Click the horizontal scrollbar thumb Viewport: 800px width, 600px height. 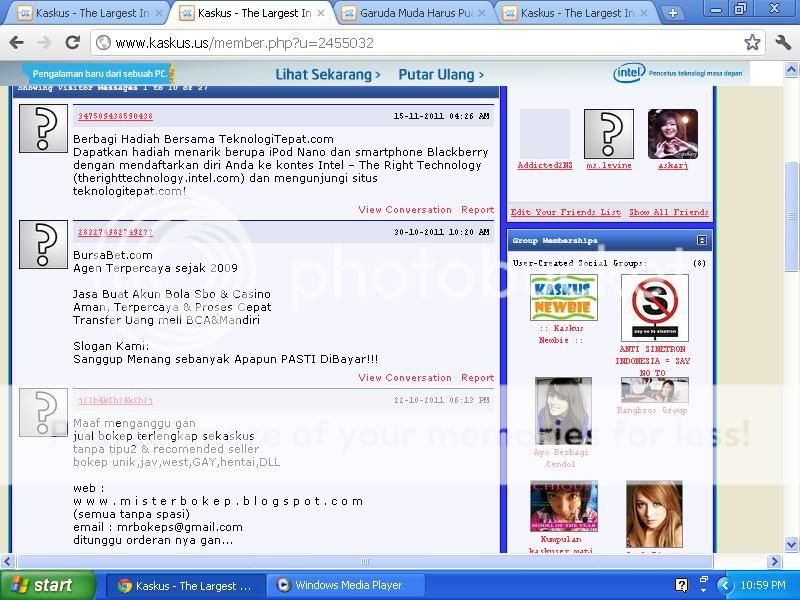pos(365,562)
